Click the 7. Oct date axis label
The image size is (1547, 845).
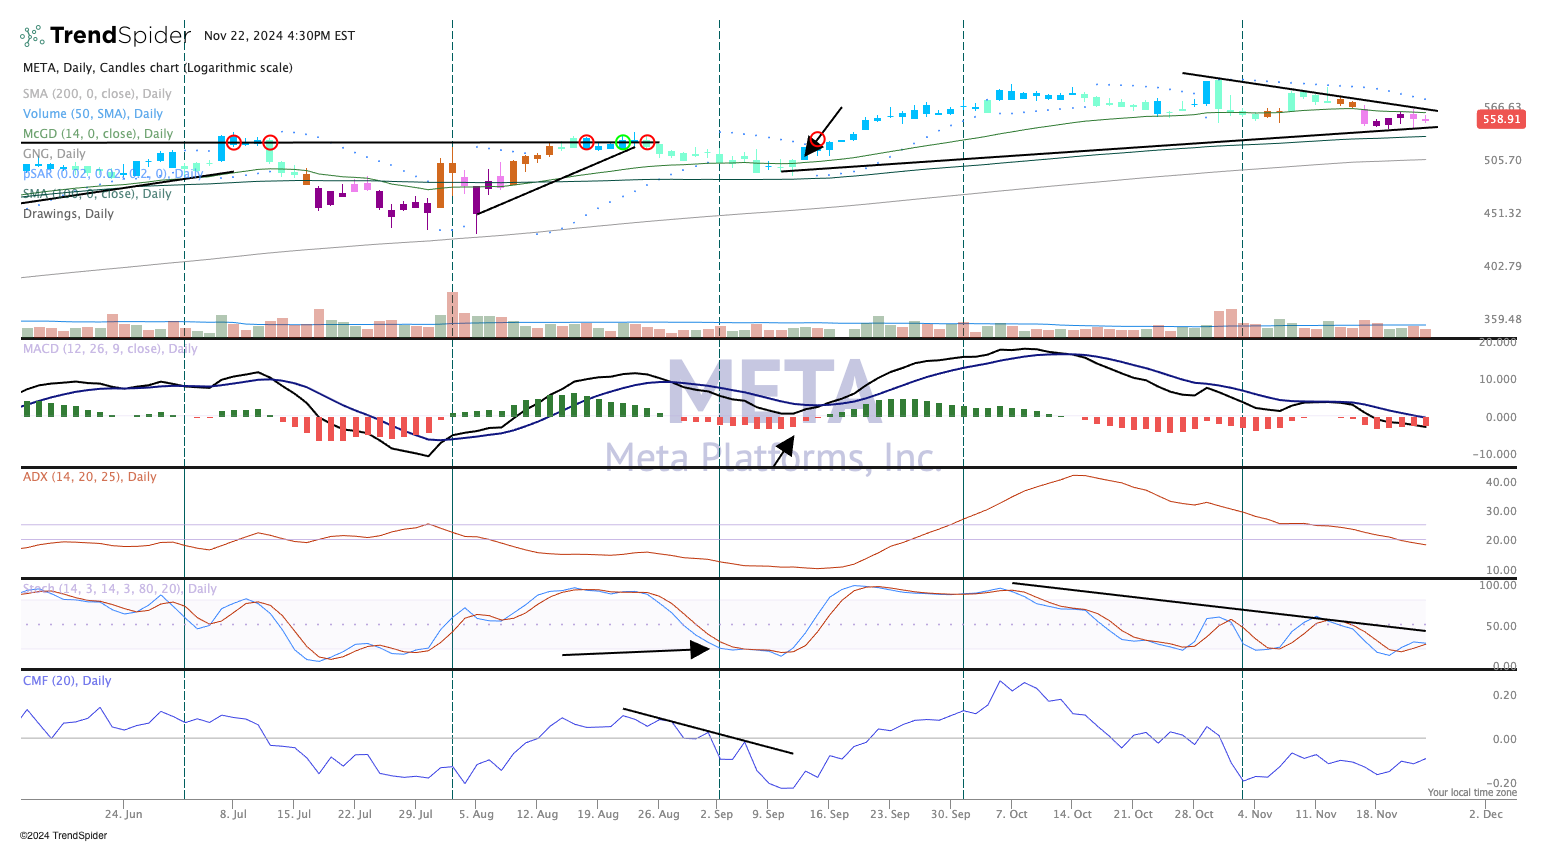(x=1011, y=814)
